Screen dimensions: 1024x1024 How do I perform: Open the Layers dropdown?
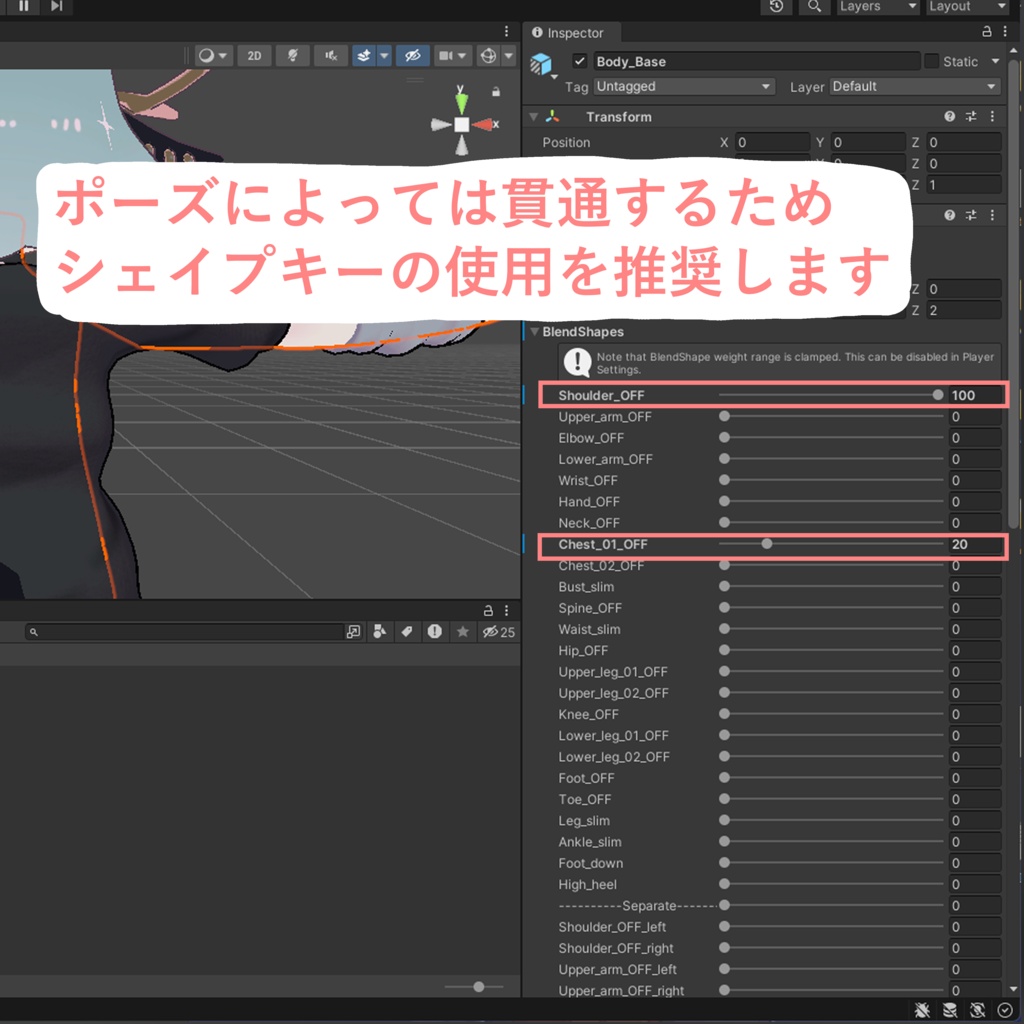click(x=878, y=7)
